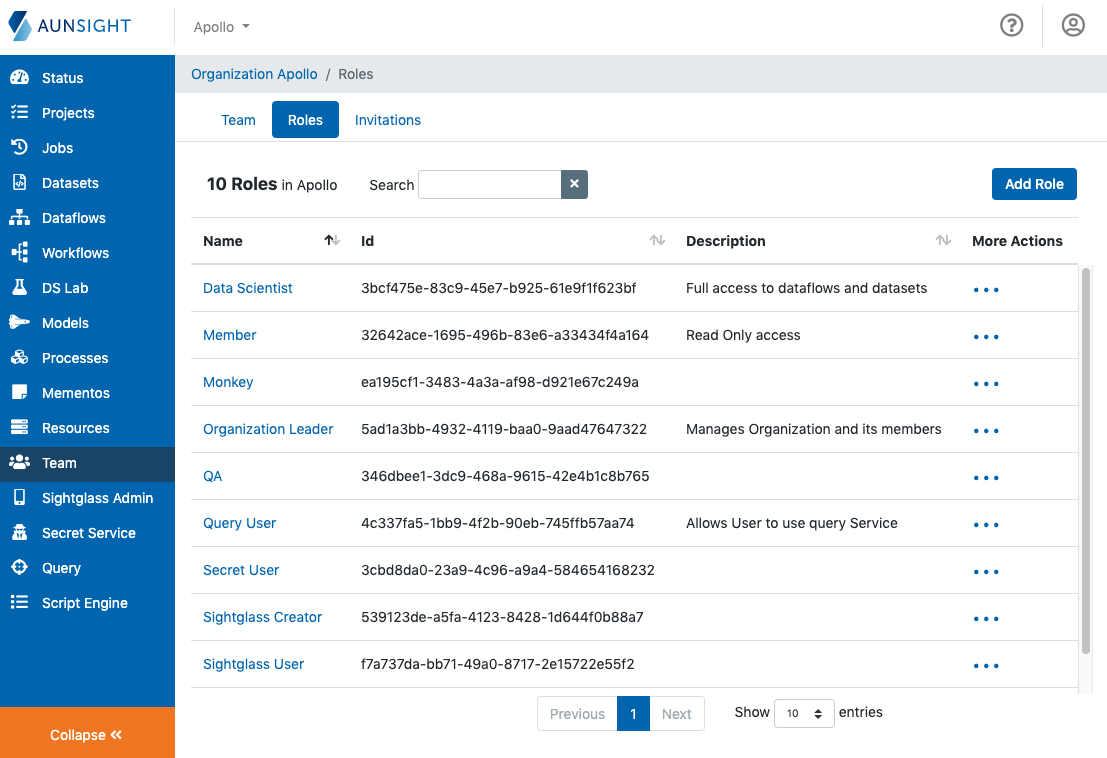1107x758 pixels.
Task: Click the Status gauge icon in sidebar
Action: click(19, 78)
